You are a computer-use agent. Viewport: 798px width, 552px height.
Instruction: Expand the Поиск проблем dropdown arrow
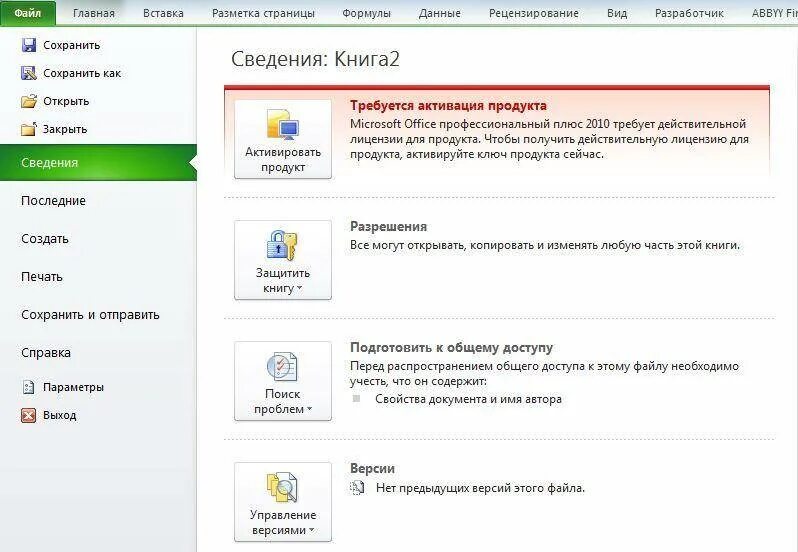pos(309,409)
